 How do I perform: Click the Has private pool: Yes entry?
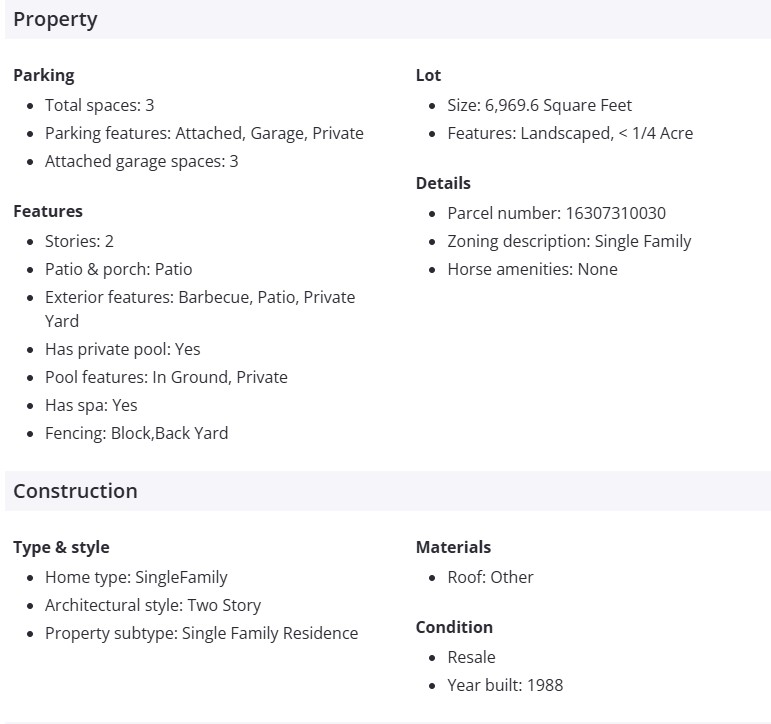[x=122, y=349]
